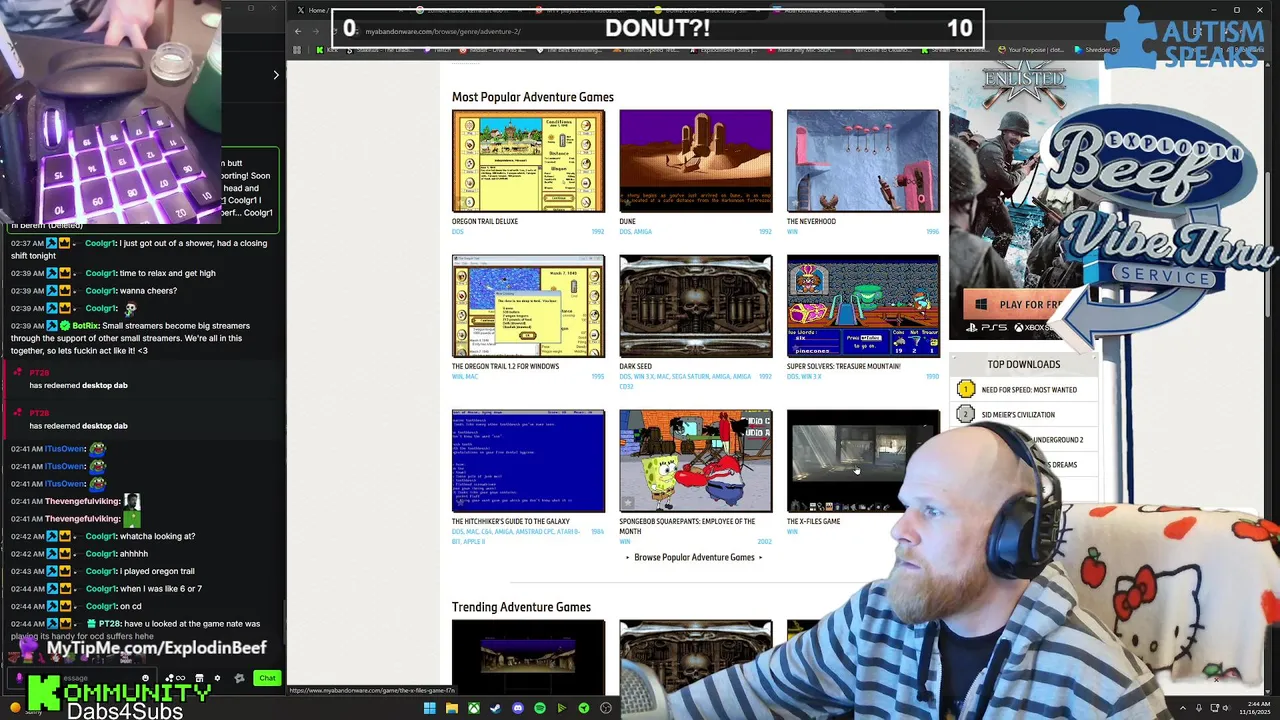Open Spotify from taskbar
The width and height of the screenshot is (1280, 720).
point(540,708)
